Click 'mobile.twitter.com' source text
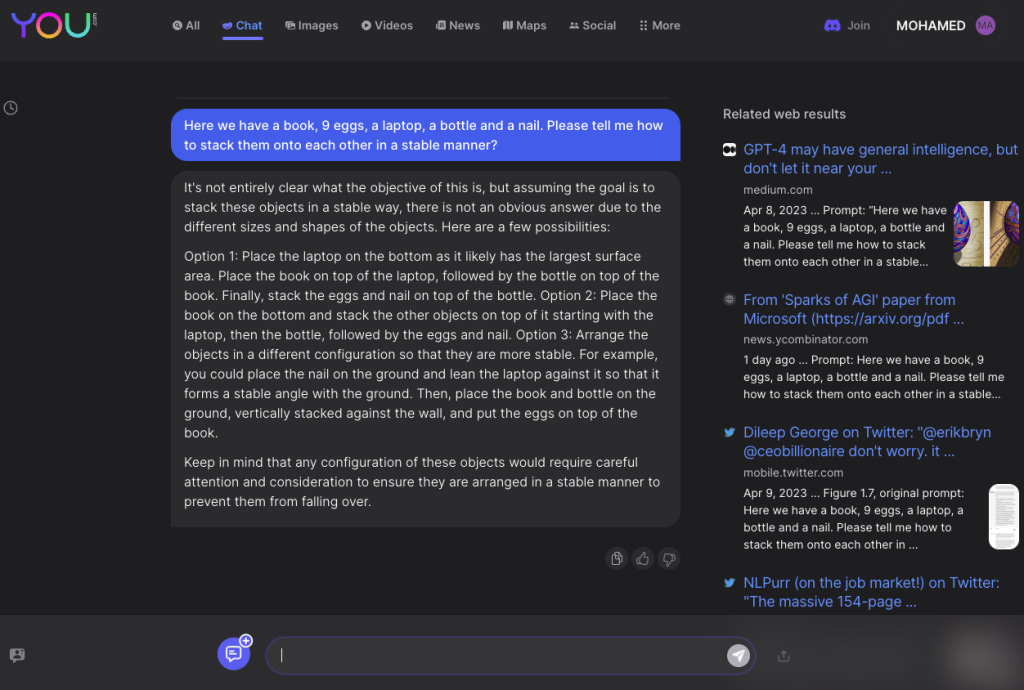 coord(793,473)
